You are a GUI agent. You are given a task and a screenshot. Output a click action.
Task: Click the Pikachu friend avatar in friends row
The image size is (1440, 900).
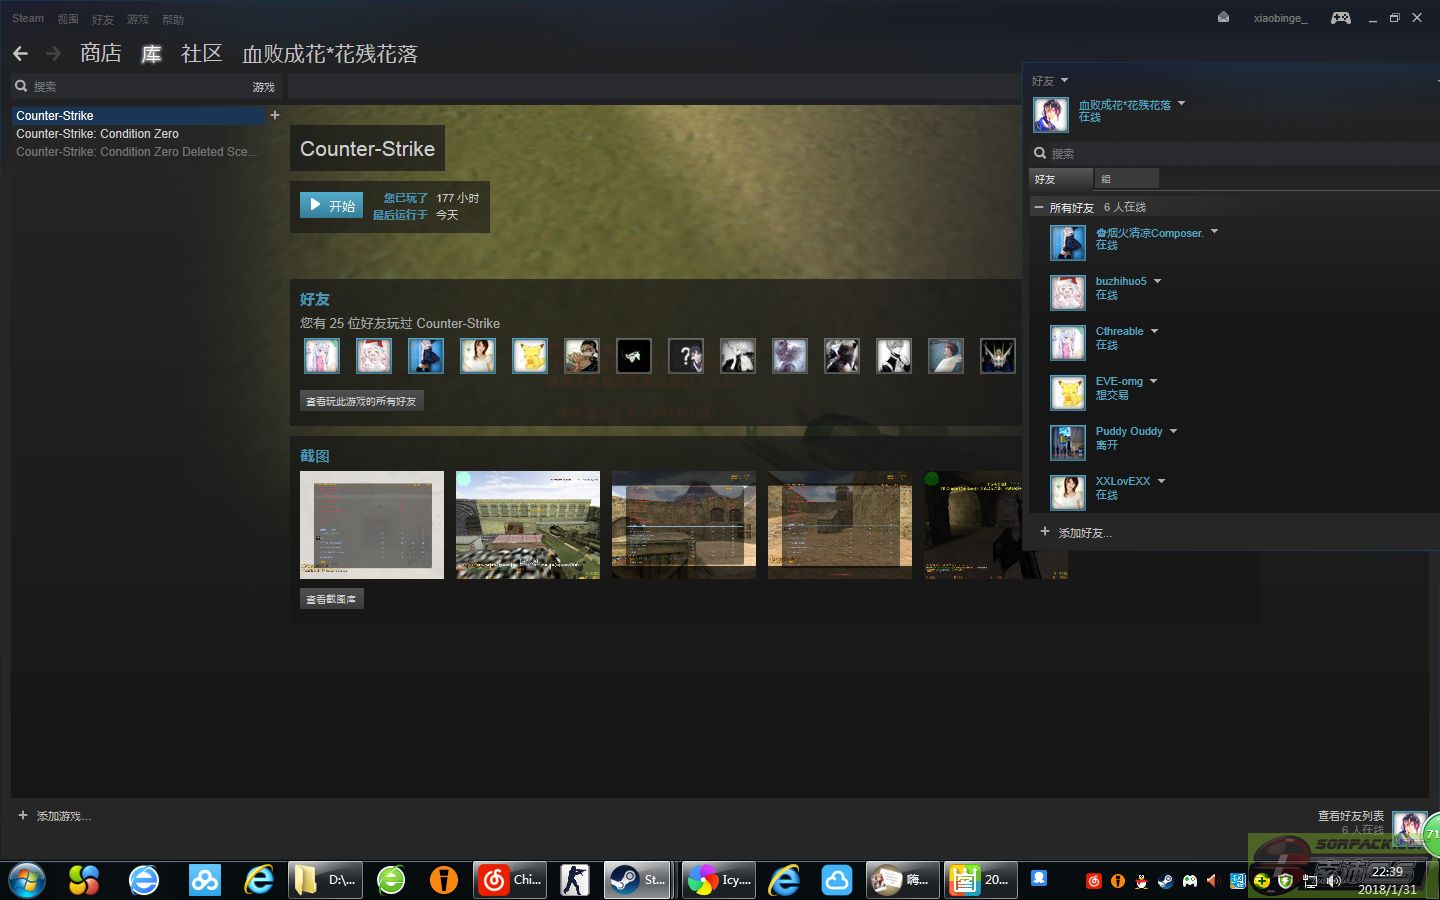pos(530,356)
